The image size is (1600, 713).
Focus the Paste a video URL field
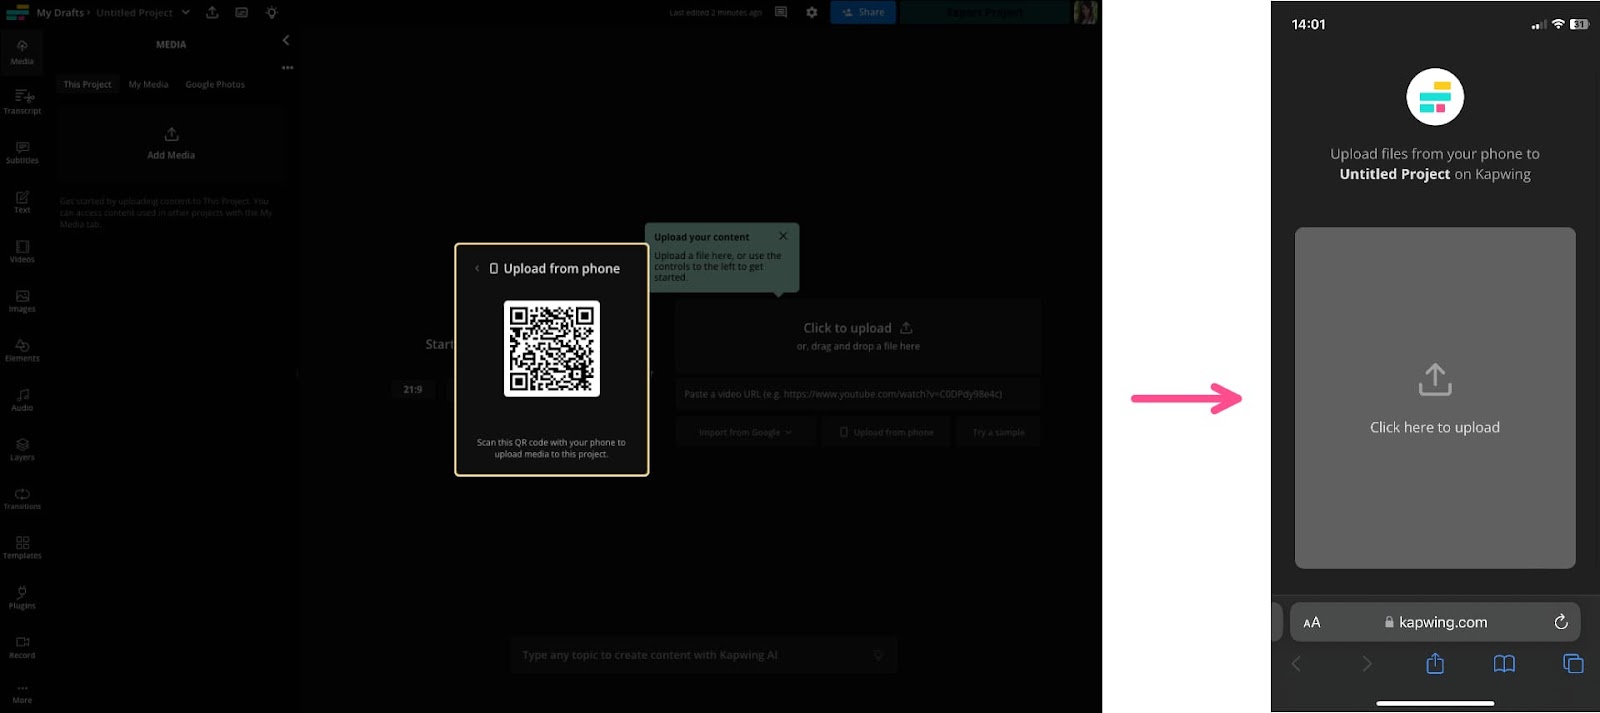pyautogui.click(x=858, y=394)
